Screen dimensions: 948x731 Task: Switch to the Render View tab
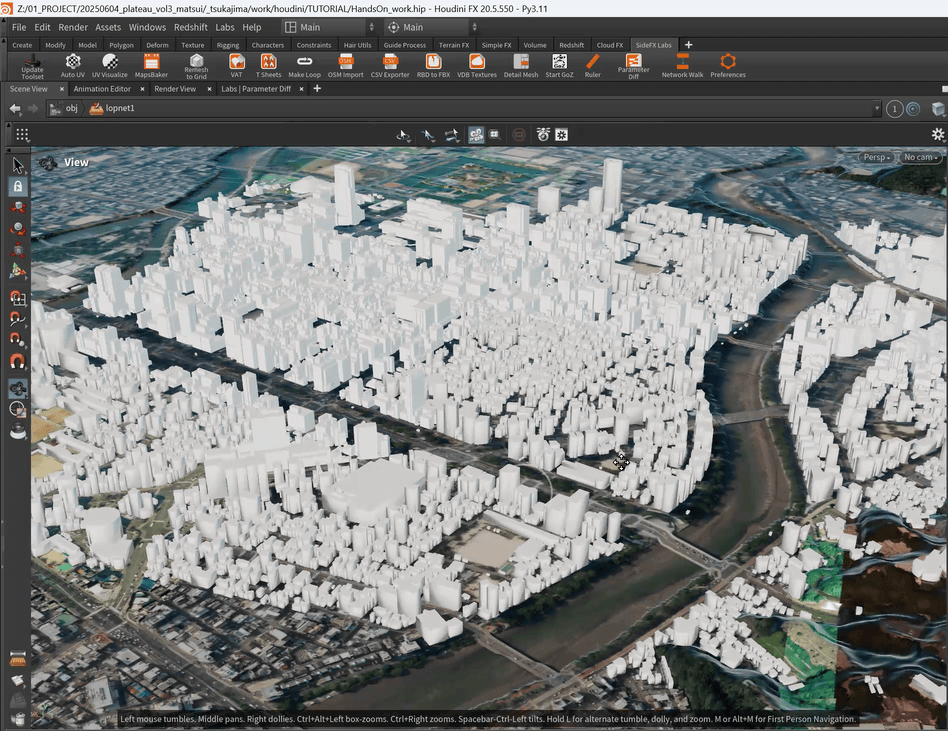174,89
